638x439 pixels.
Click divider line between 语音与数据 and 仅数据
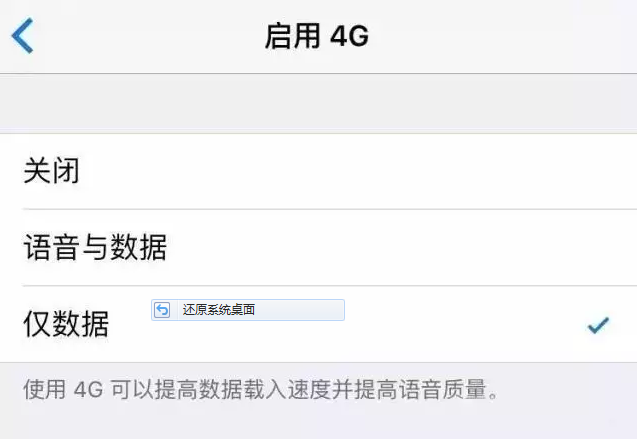click(x=330, y=286)
